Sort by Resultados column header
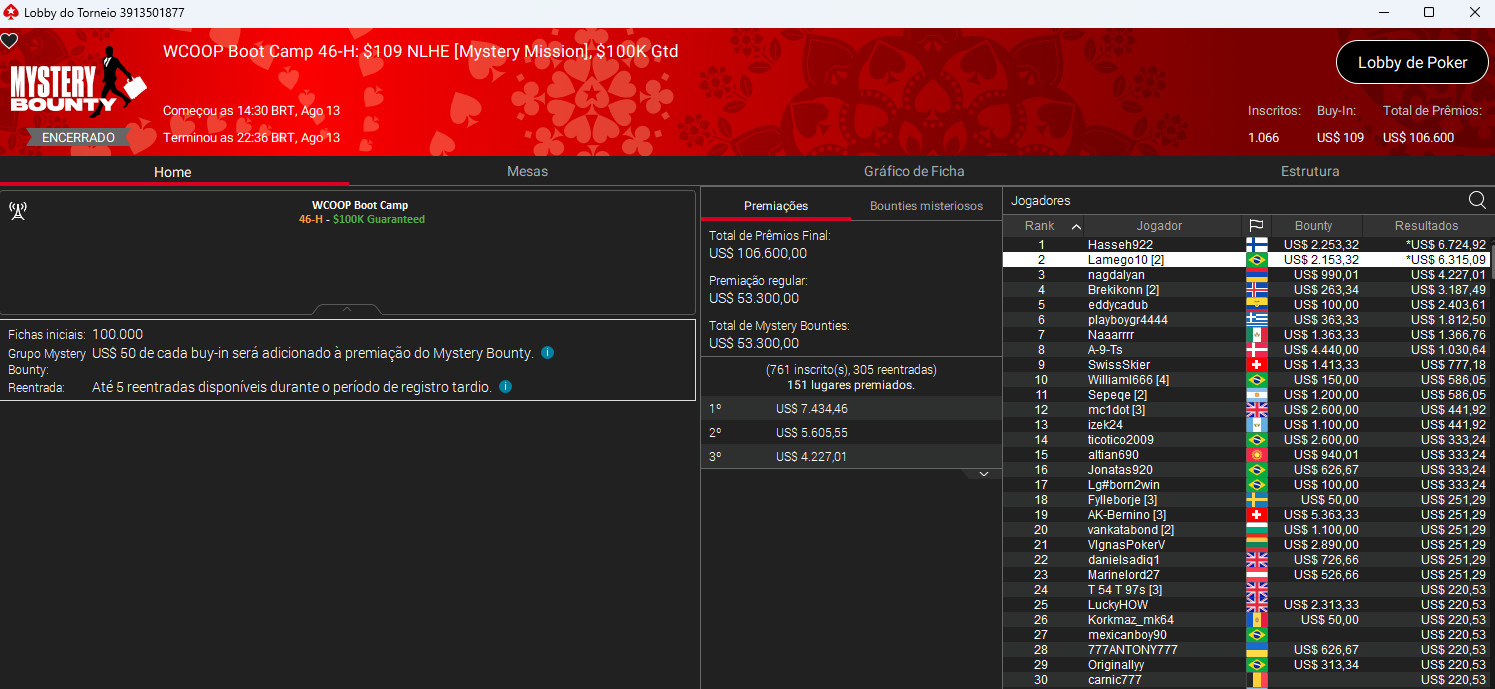The height and width of the screenshot is (689, 1495). click(x=1426, y=226)
